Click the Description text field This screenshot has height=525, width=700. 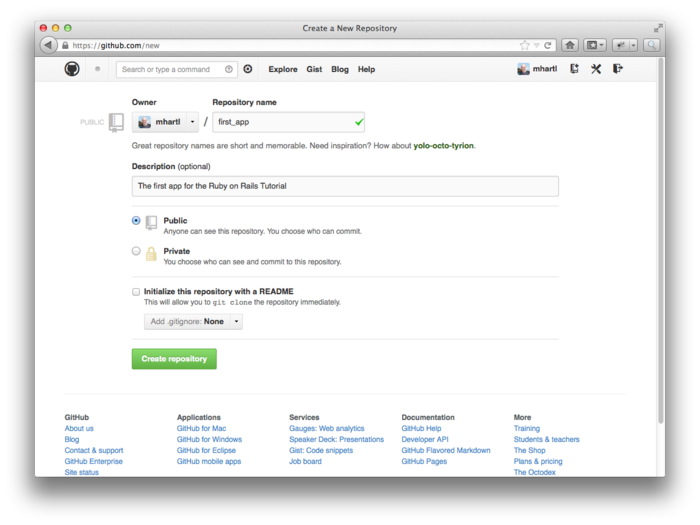(345, 186)
